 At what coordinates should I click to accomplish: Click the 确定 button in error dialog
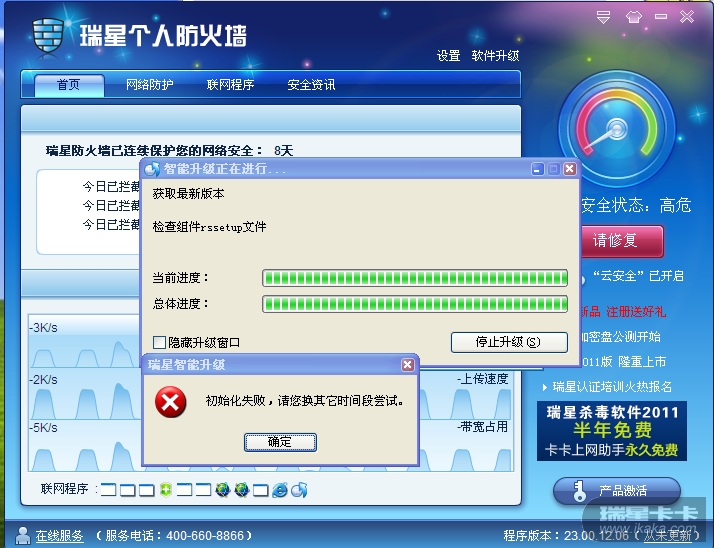[280, 442]
